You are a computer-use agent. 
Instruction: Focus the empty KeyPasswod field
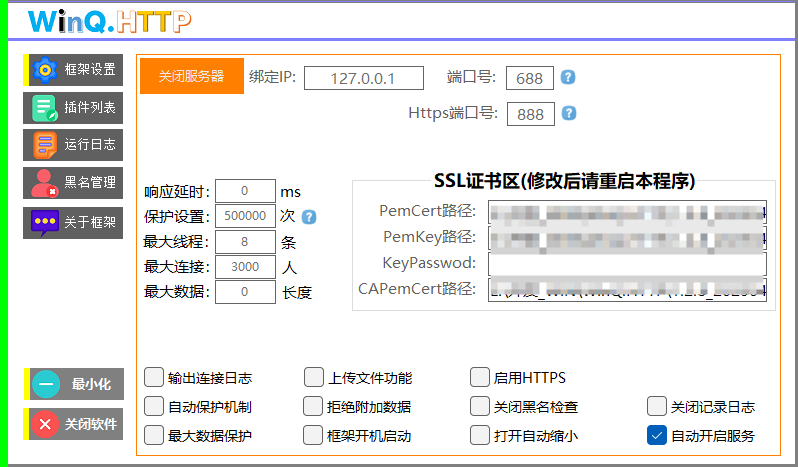(x=628, y=264)
